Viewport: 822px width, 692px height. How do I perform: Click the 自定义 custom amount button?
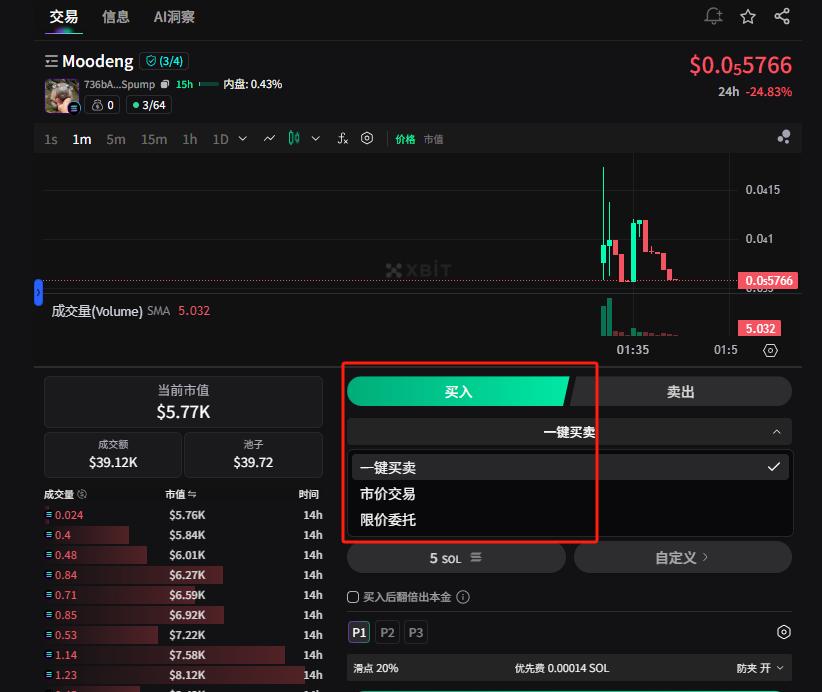pyautogui.click(x=682, y=558)
